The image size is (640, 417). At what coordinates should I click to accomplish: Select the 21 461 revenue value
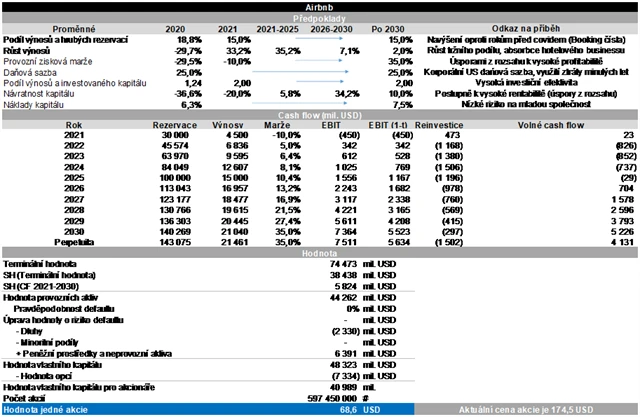point(235,242)
